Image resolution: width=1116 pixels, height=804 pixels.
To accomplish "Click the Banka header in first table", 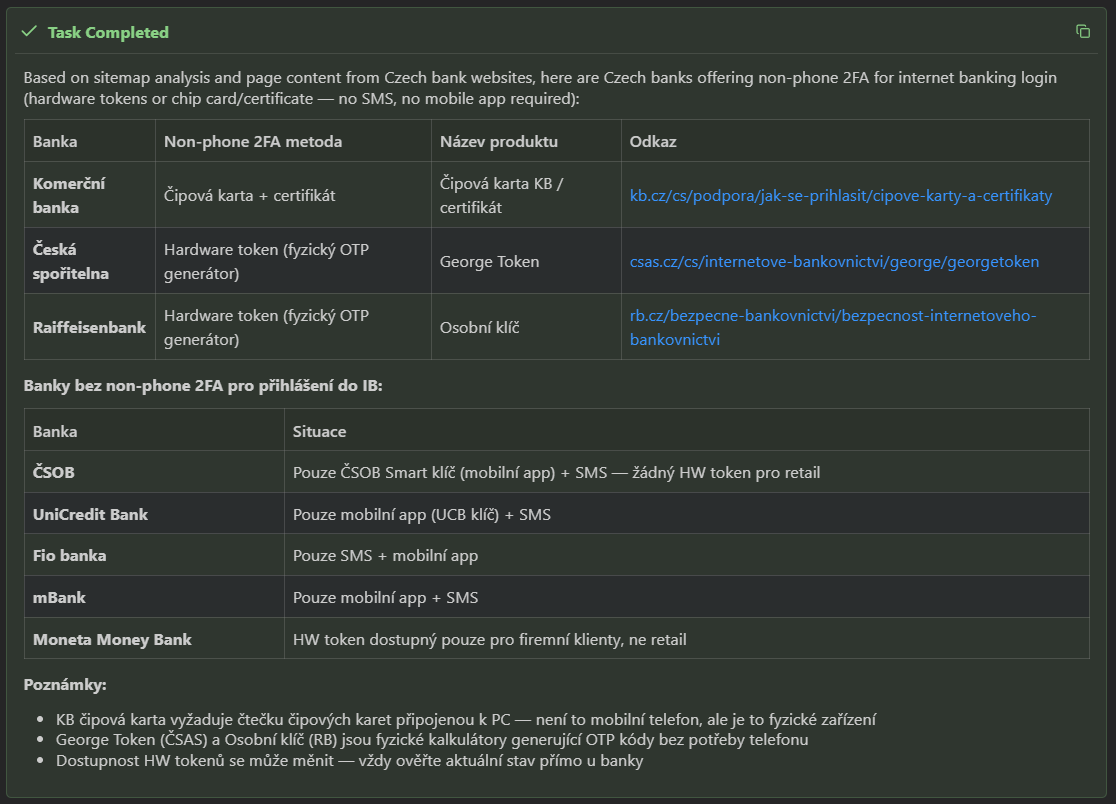I will [x=55, y=142].
